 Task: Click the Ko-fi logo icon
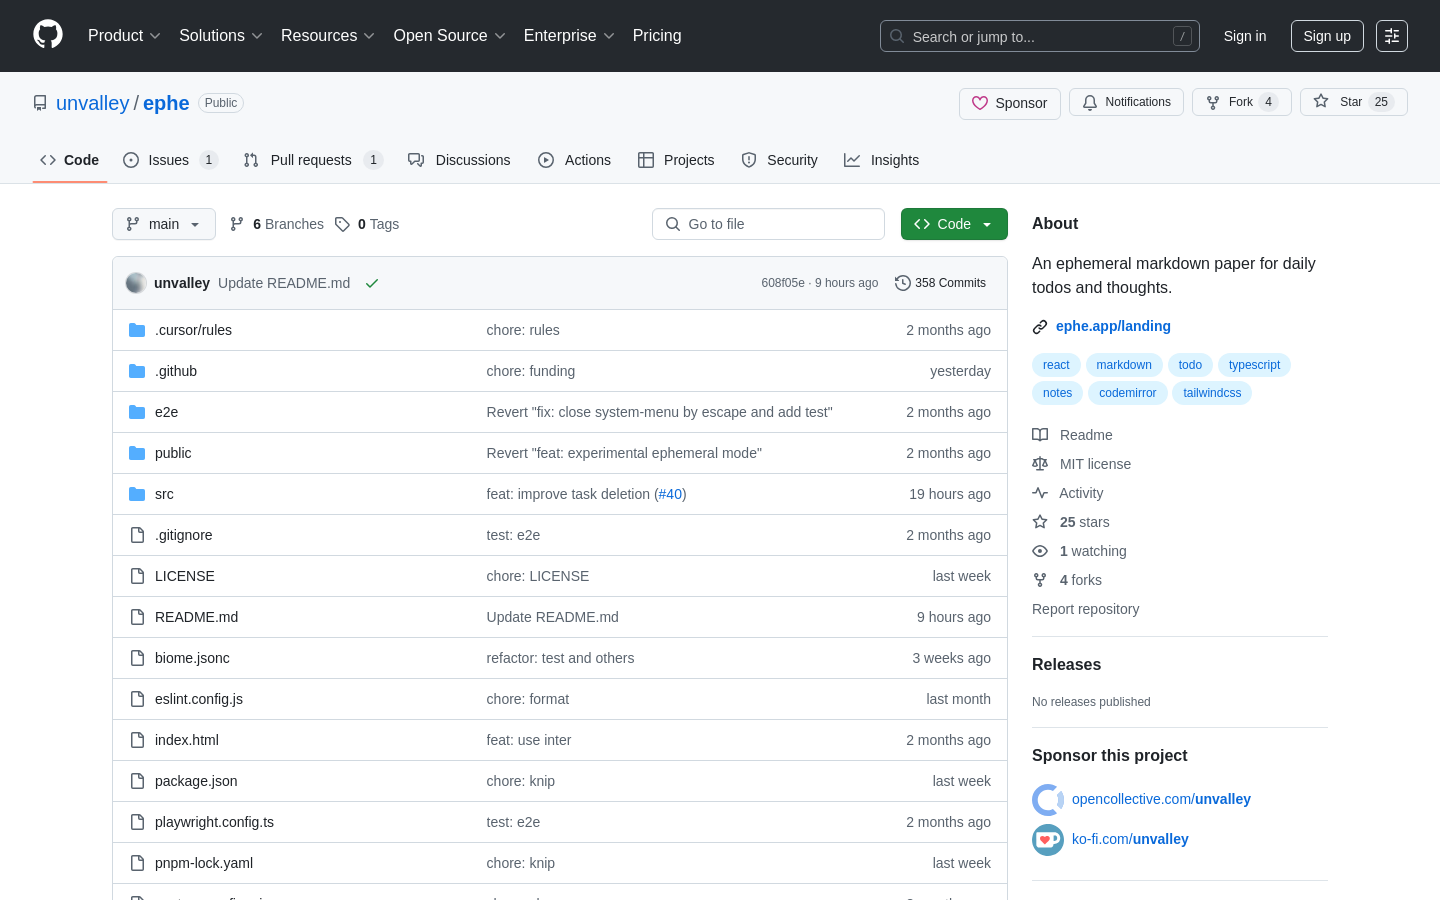tap(1048, 840)
